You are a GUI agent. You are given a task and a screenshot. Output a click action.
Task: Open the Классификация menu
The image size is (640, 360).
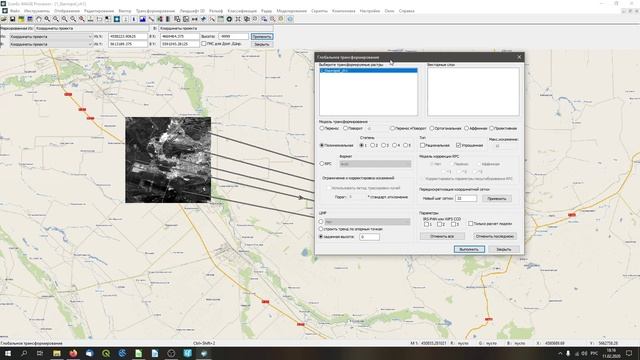pos(242,11)
